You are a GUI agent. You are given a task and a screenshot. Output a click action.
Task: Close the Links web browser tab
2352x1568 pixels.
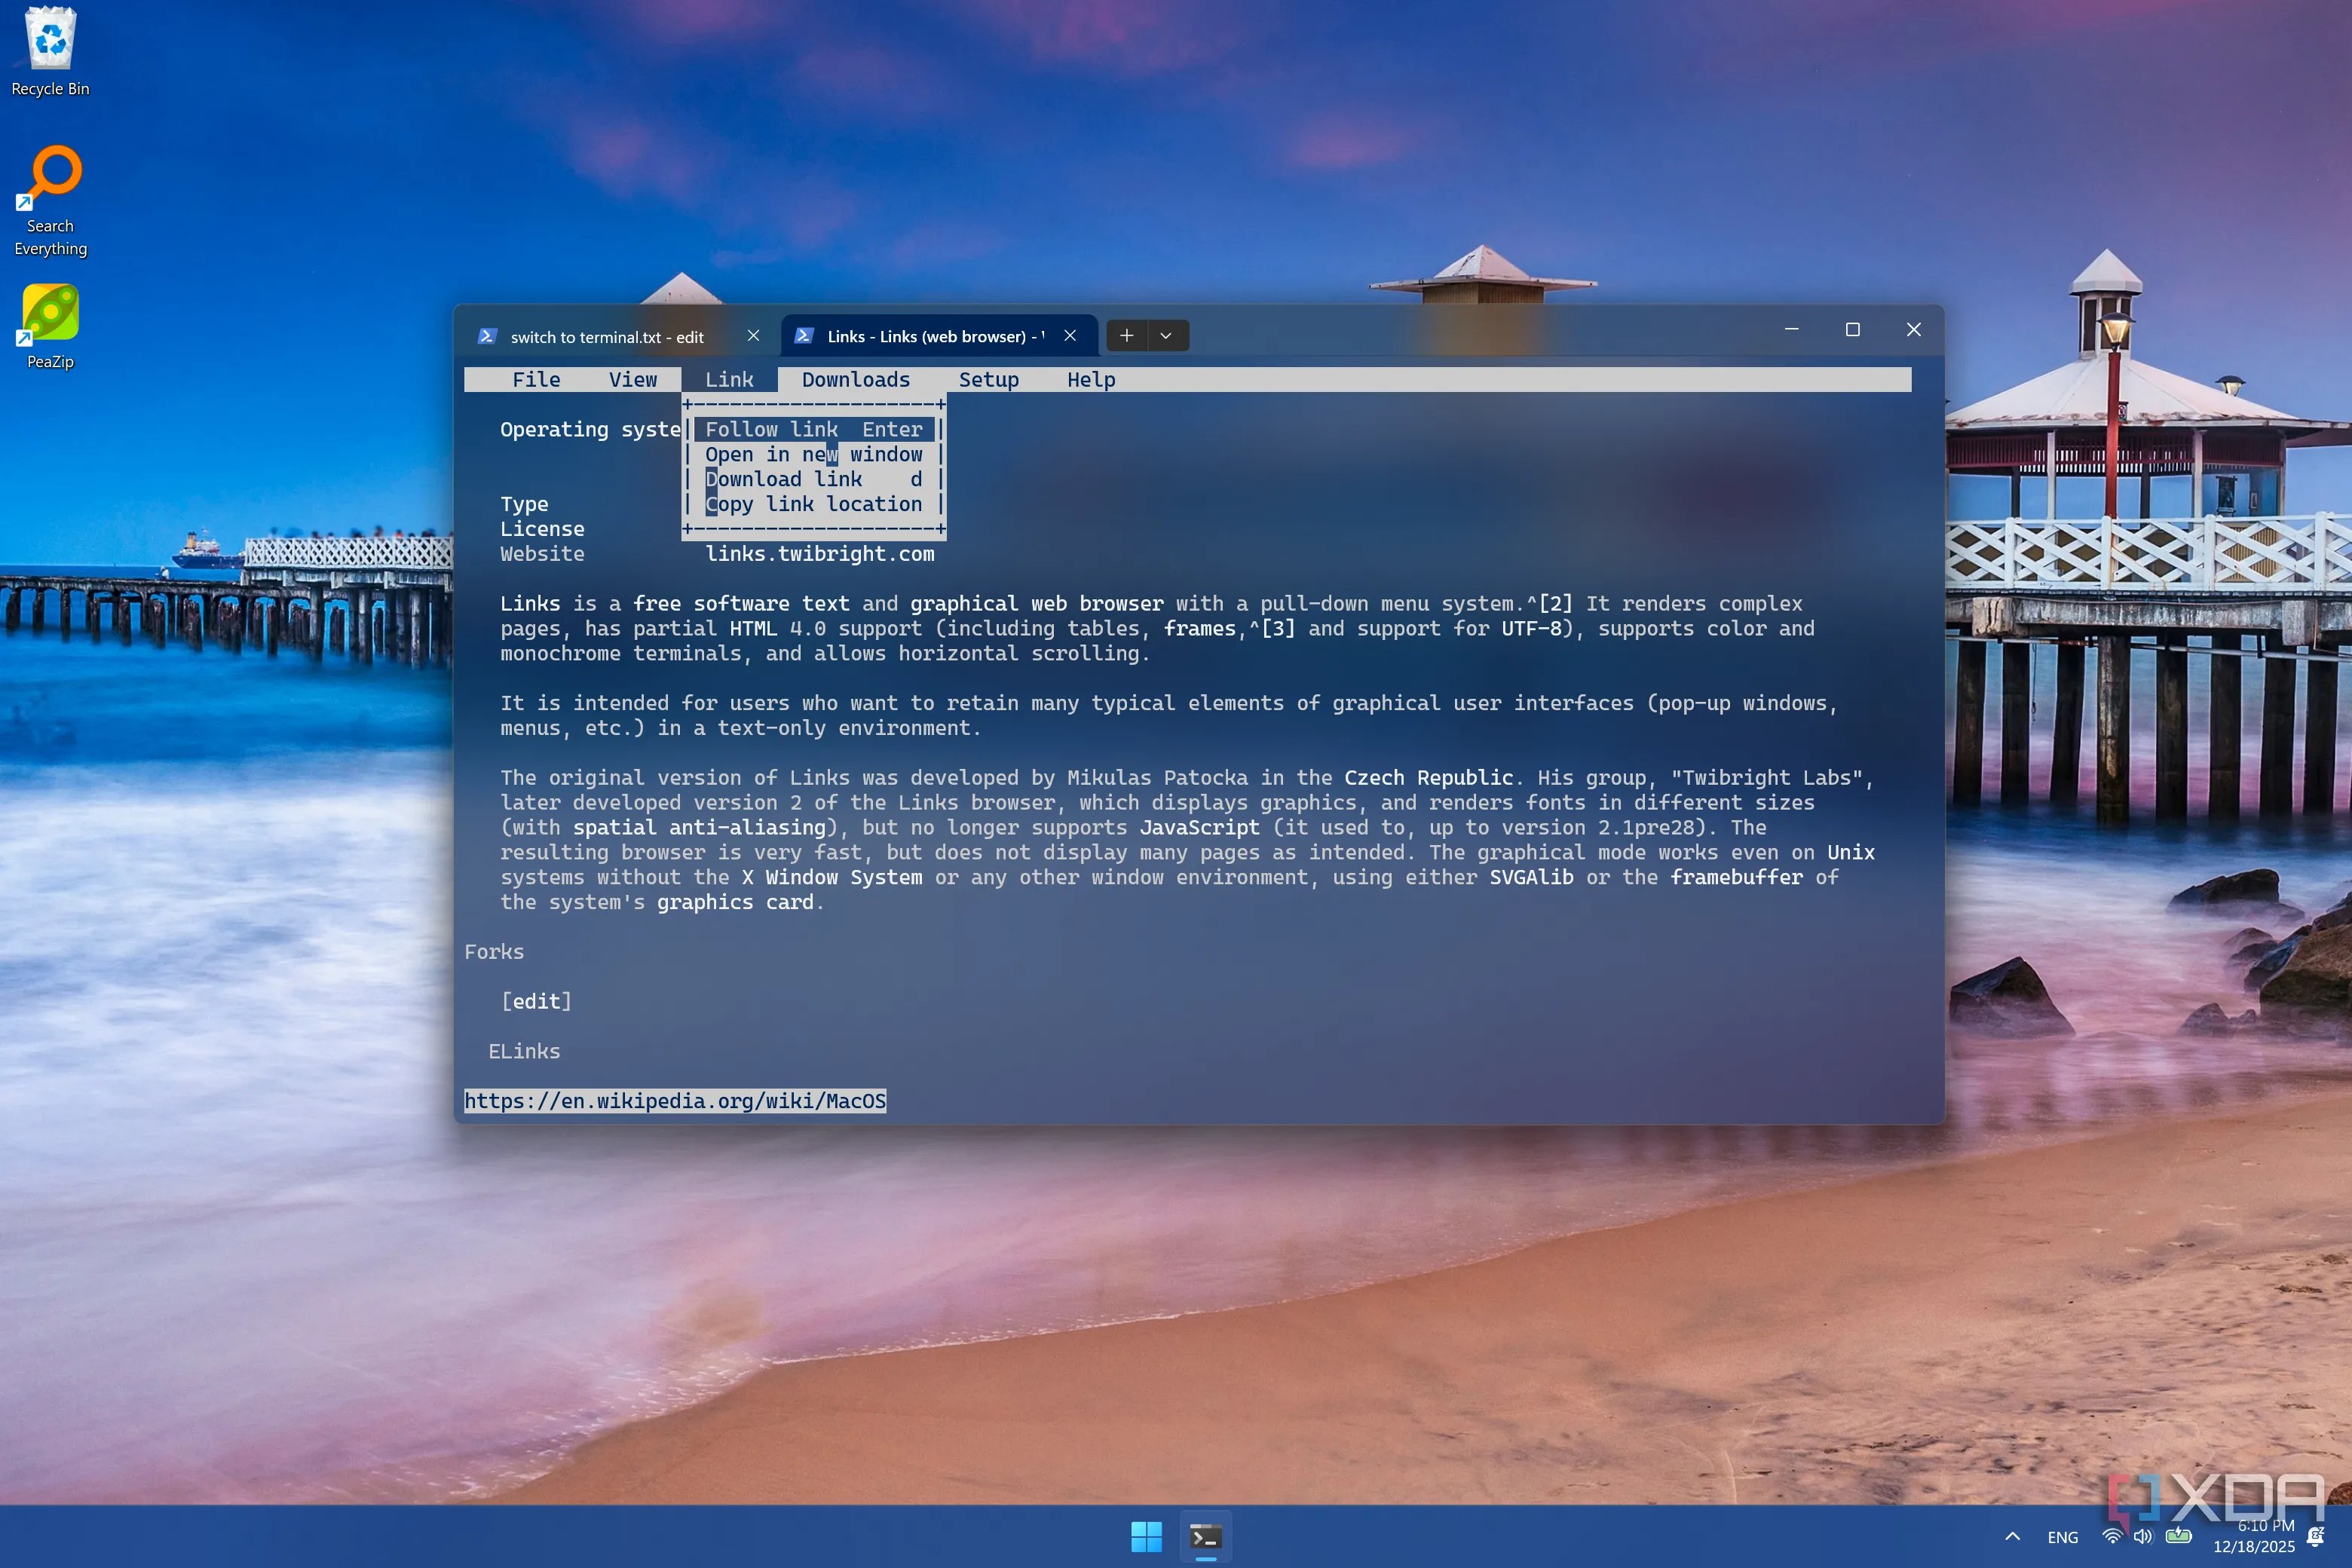[x=1070, y=336]
